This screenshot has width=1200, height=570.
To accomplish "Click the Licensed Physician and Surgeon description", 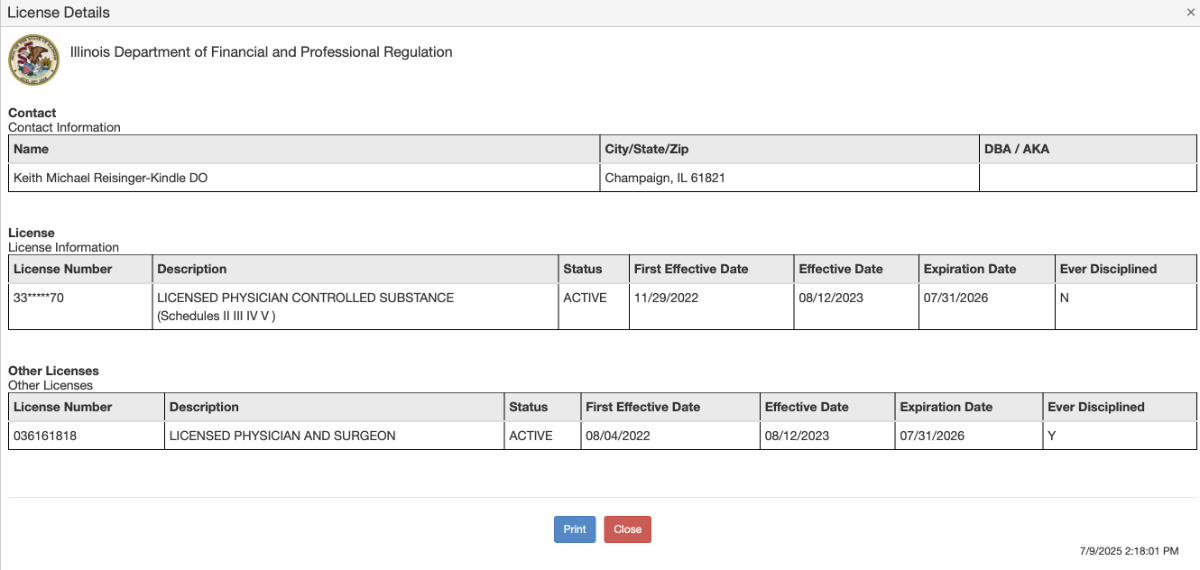I will [x=283, y=436].
